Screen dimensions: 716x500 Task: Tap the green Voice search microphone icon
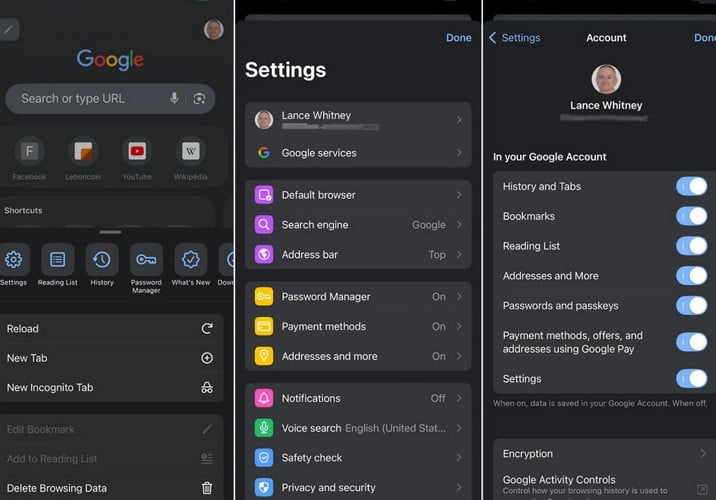point(264,428)
